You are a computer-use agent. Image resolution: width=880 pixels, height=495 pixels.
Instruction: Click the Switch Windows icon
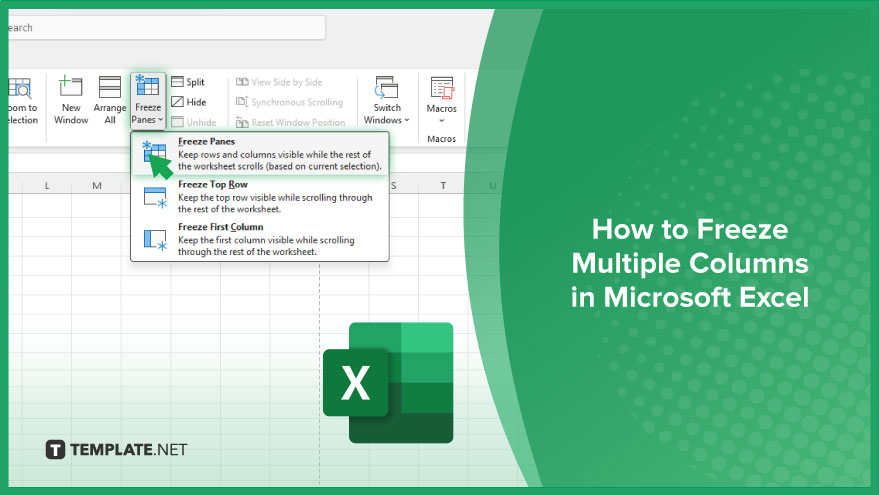pyautogui.click(x=387, y=88)
